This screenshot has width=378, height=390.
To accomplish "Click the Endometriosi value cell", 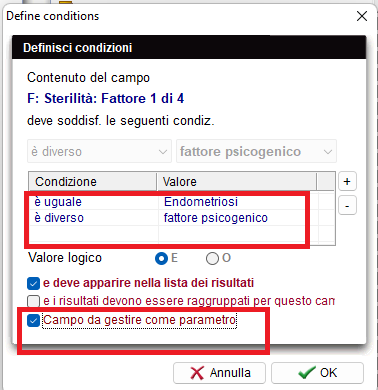I will click(x=201, y=202).
